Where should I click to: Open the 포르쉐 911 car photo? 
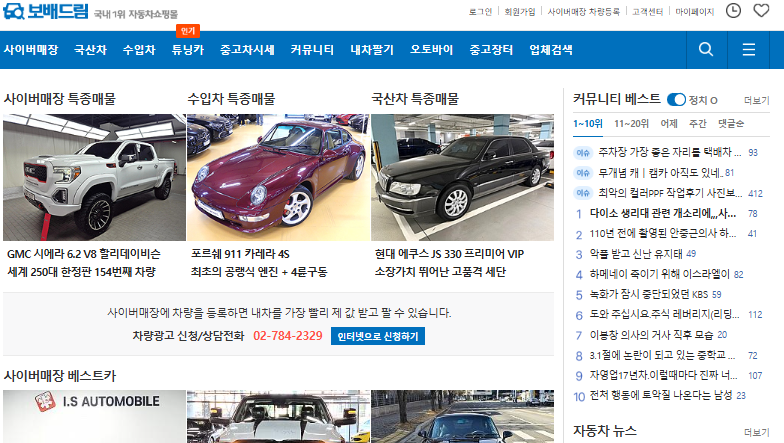[x=278, y=178]
